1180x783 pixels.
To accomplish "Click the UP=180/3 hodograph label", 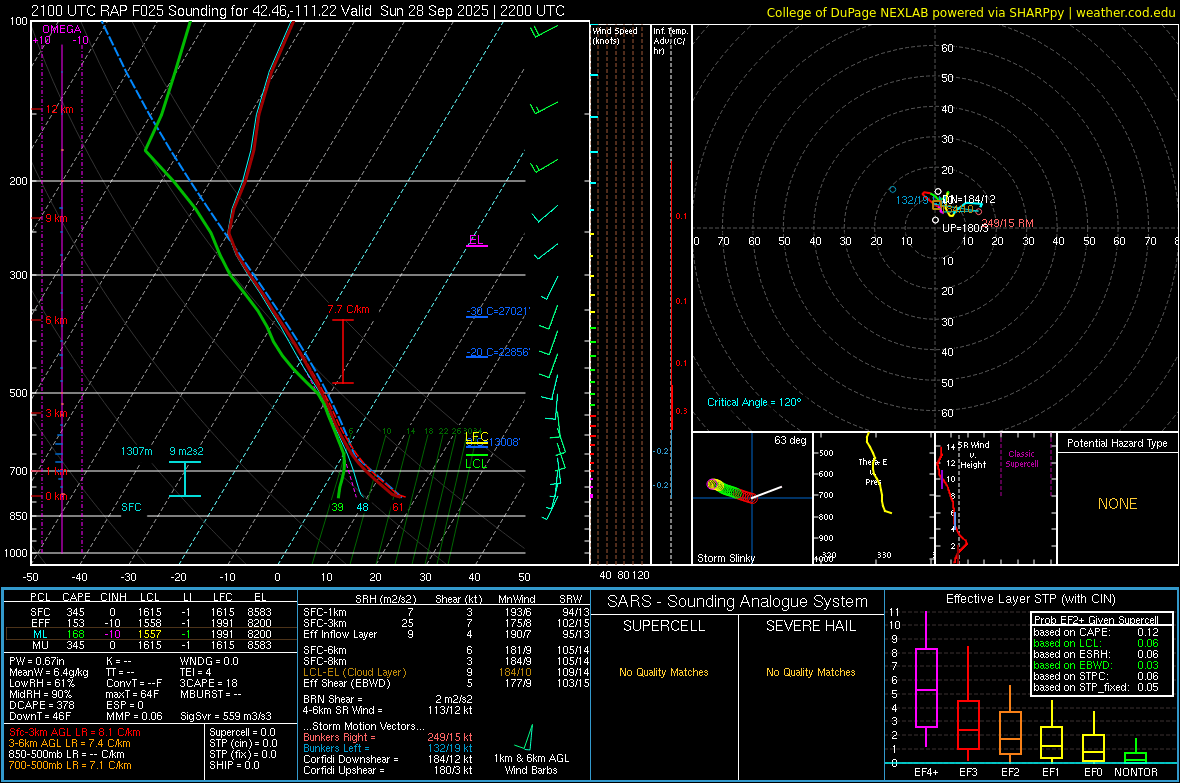I will point(966,228).
